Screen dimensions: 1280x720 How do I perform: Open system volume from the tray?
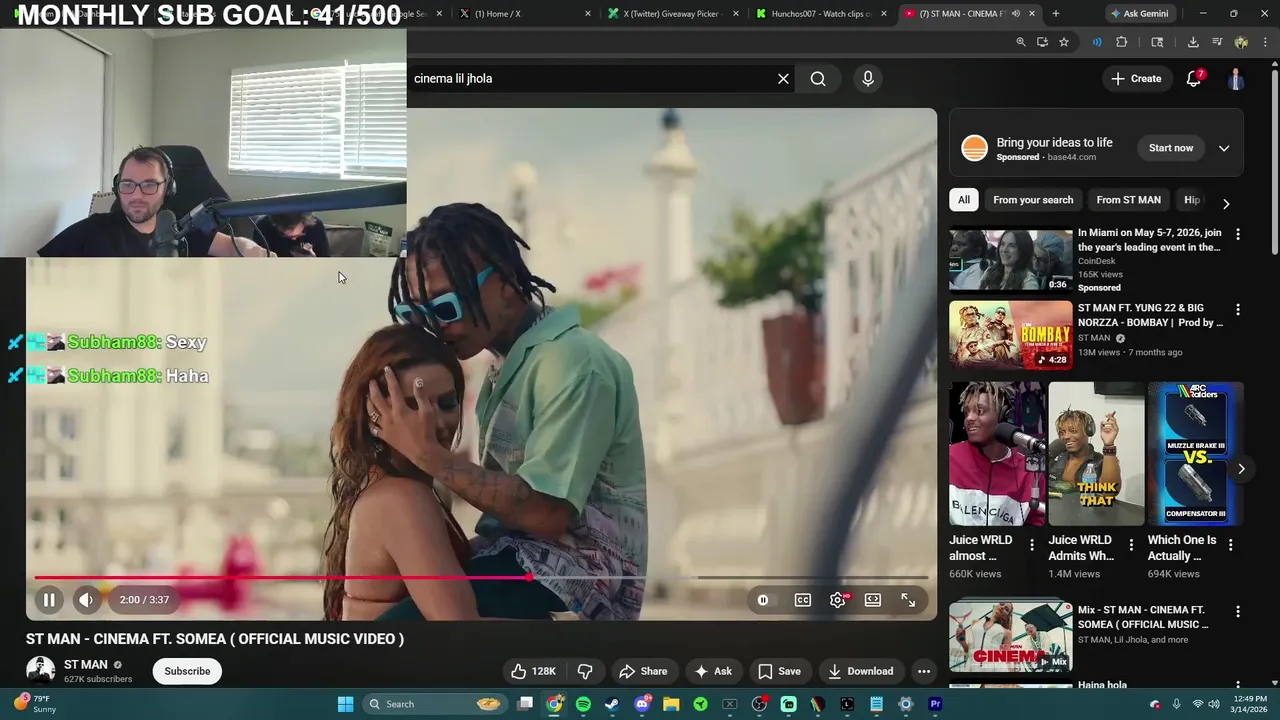point(1214,704)
